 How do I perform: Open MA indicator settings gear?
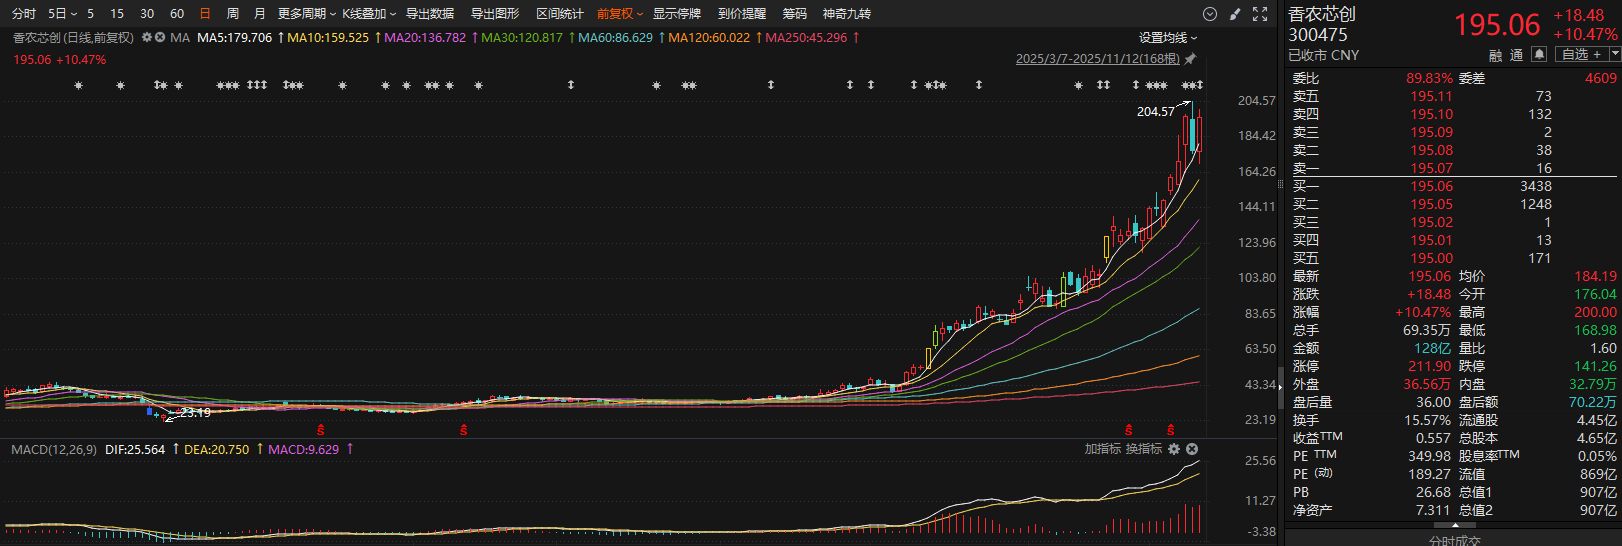[147, 37]
